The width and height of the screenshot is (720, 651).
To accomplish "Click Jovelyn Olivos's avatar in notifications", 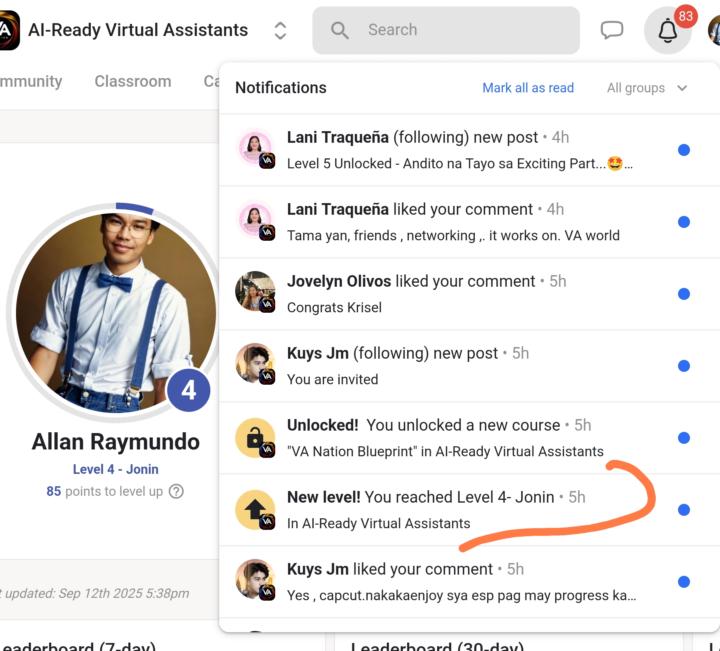I will [x=253, y=293].
